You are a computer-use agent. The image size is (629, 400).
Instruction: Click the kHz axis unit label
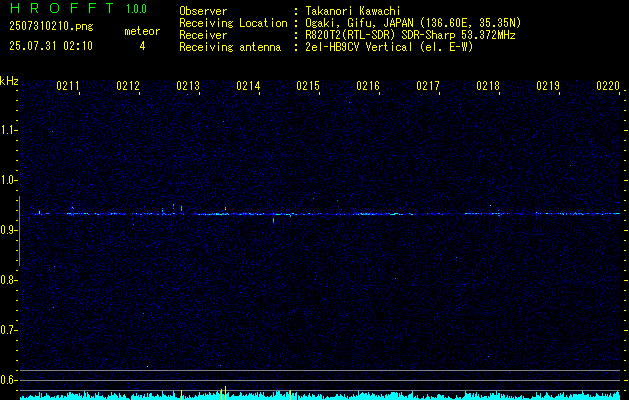9,81
